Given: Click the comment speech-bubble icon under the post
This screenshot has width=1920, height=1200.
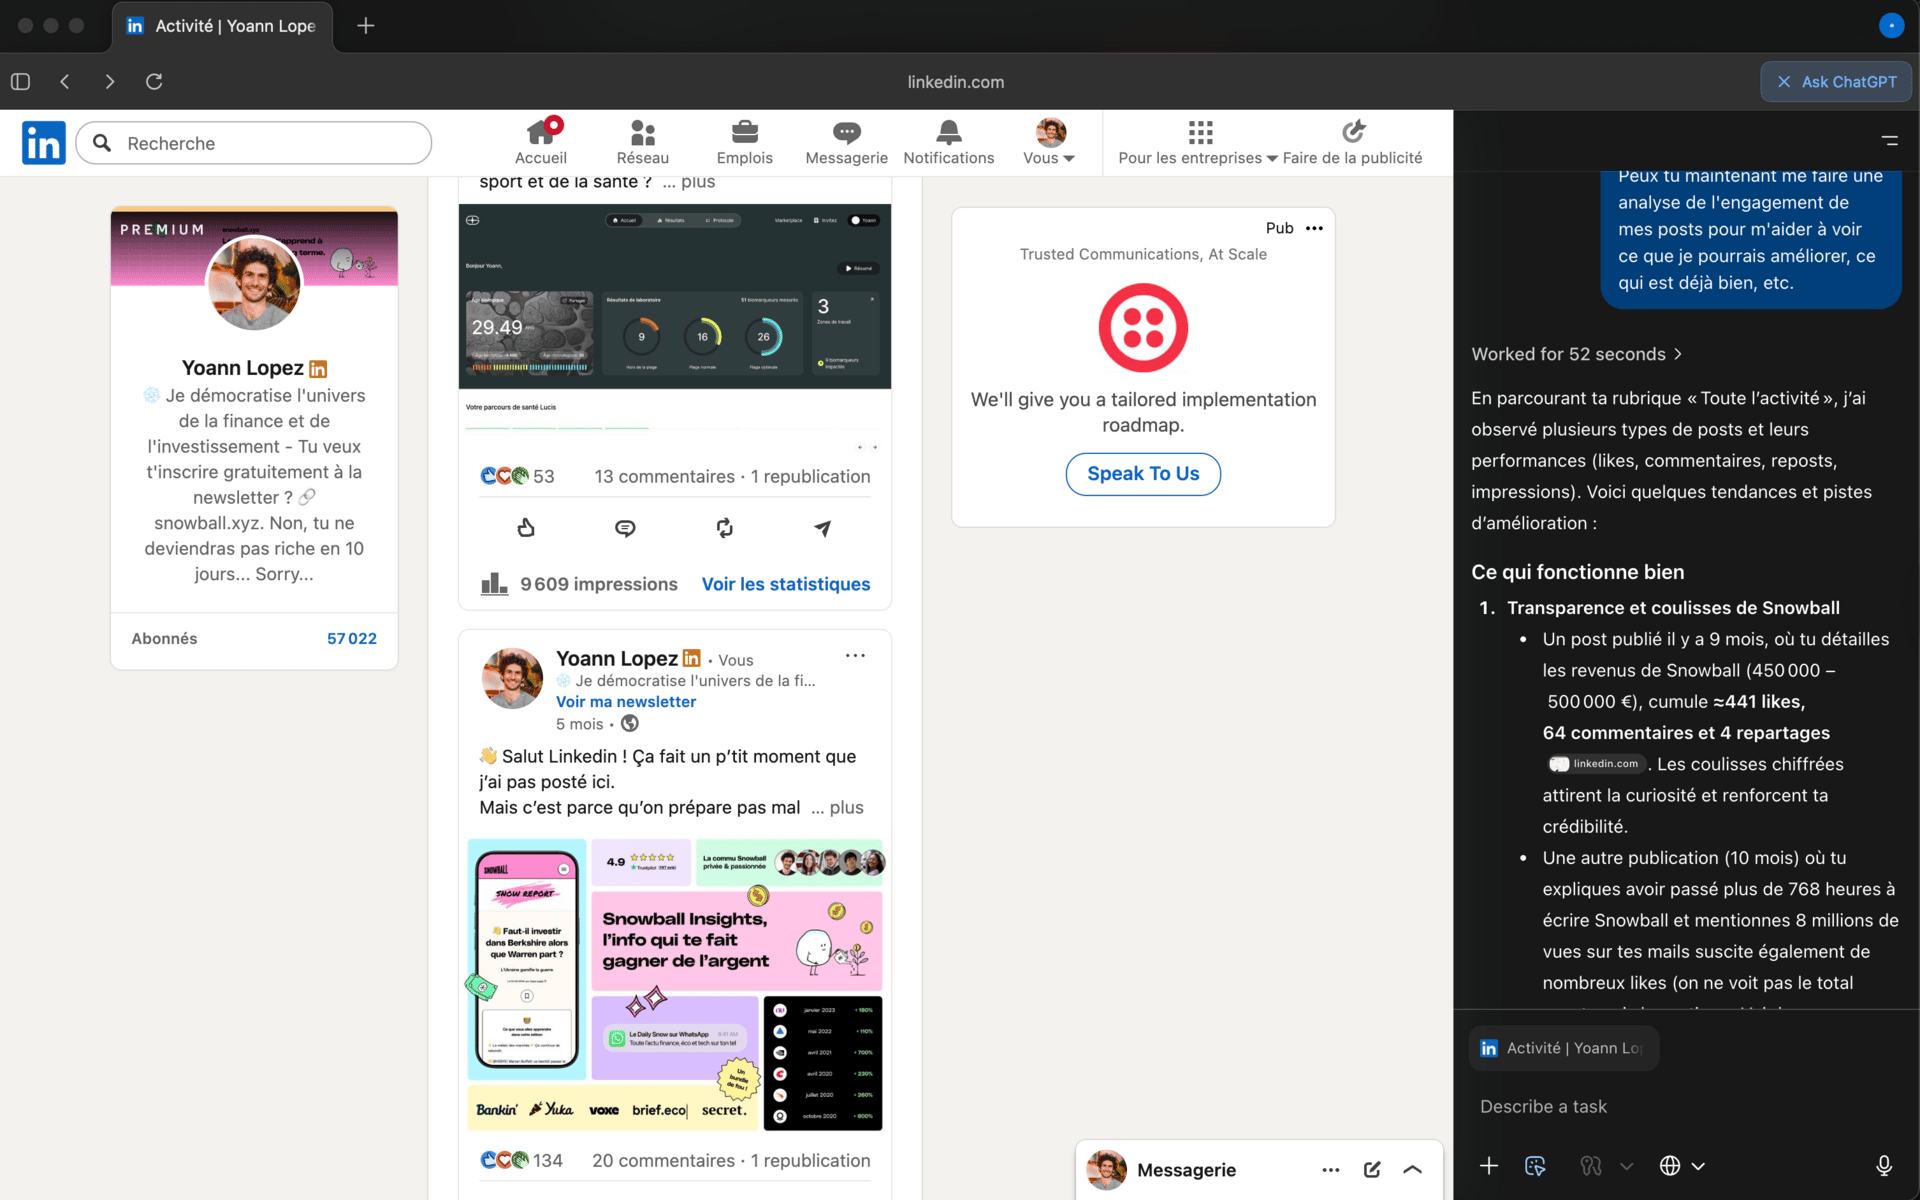Looking at the screenshot, I should point(625,528).
